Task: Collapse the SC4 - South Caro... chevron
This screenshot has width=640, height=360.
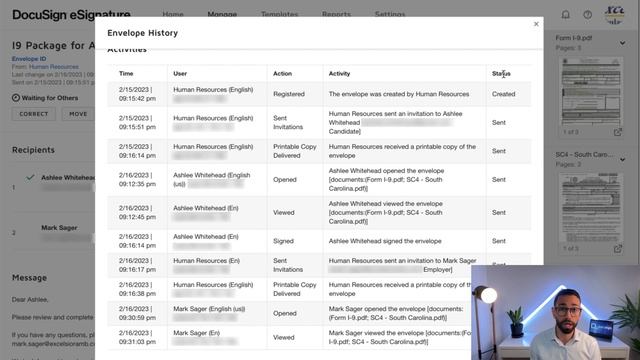Action: [x=622, y=159]
